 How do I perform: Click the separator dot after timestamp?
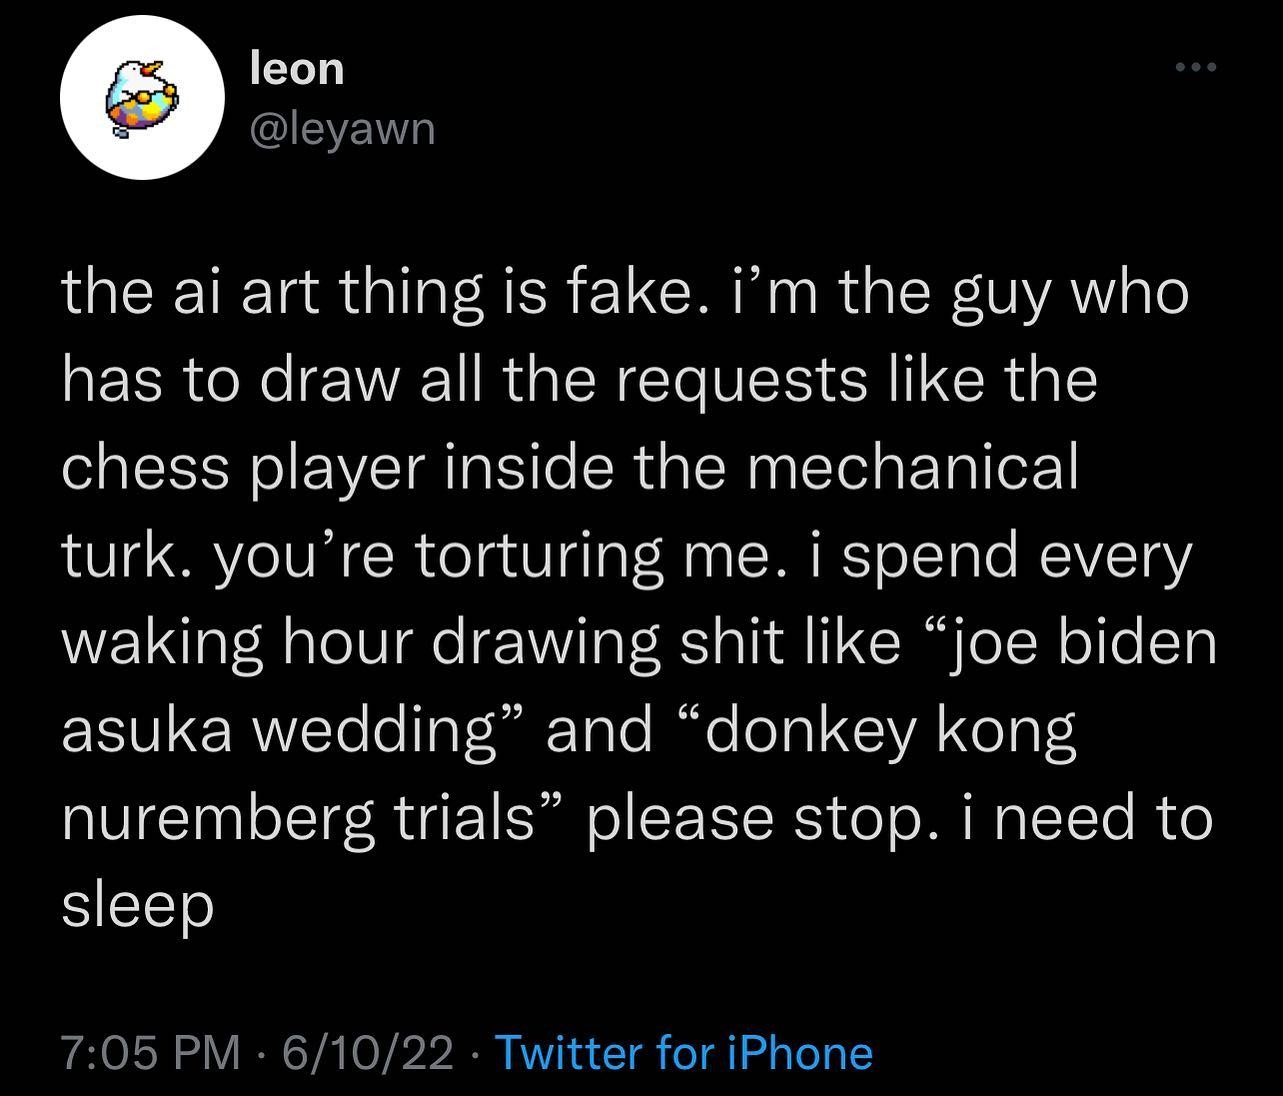pyautogui.click(x=263, y=1053)
